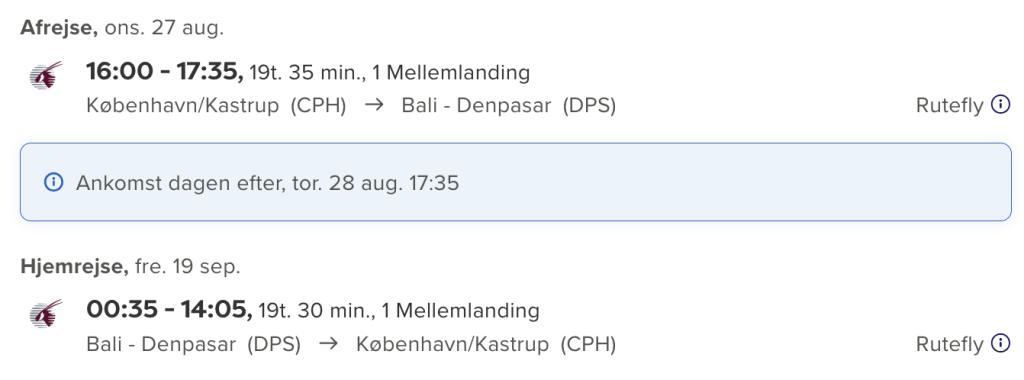Click the Qatar Airways logo on the Afrejse flight

pyautogui.click(x=46, y=75)
